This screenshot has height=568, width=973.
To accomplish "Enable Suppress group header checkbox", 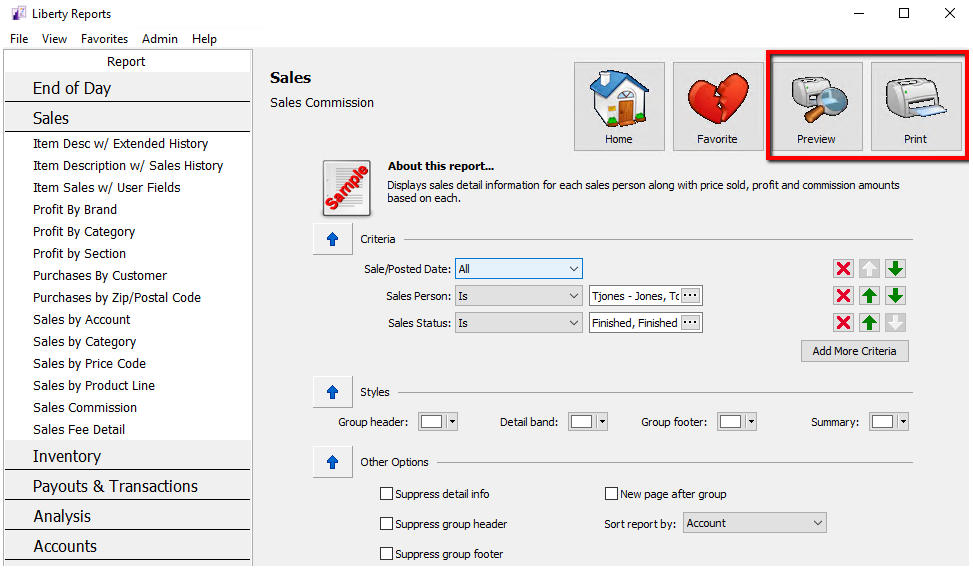I will pyautogui.click(x=386, y=523).
